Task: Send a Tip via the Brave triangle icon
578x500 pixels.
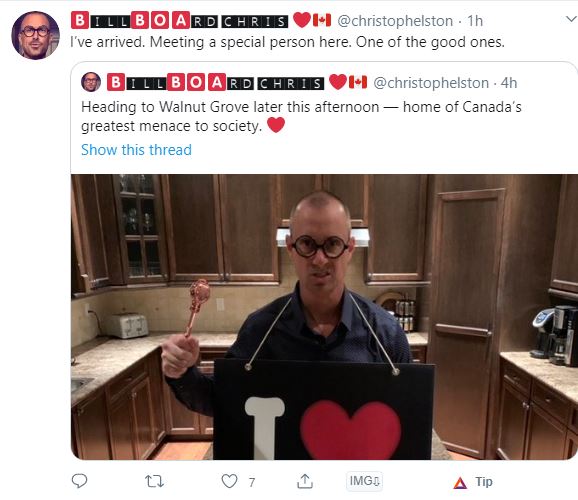Action: (x=473, y=482)
